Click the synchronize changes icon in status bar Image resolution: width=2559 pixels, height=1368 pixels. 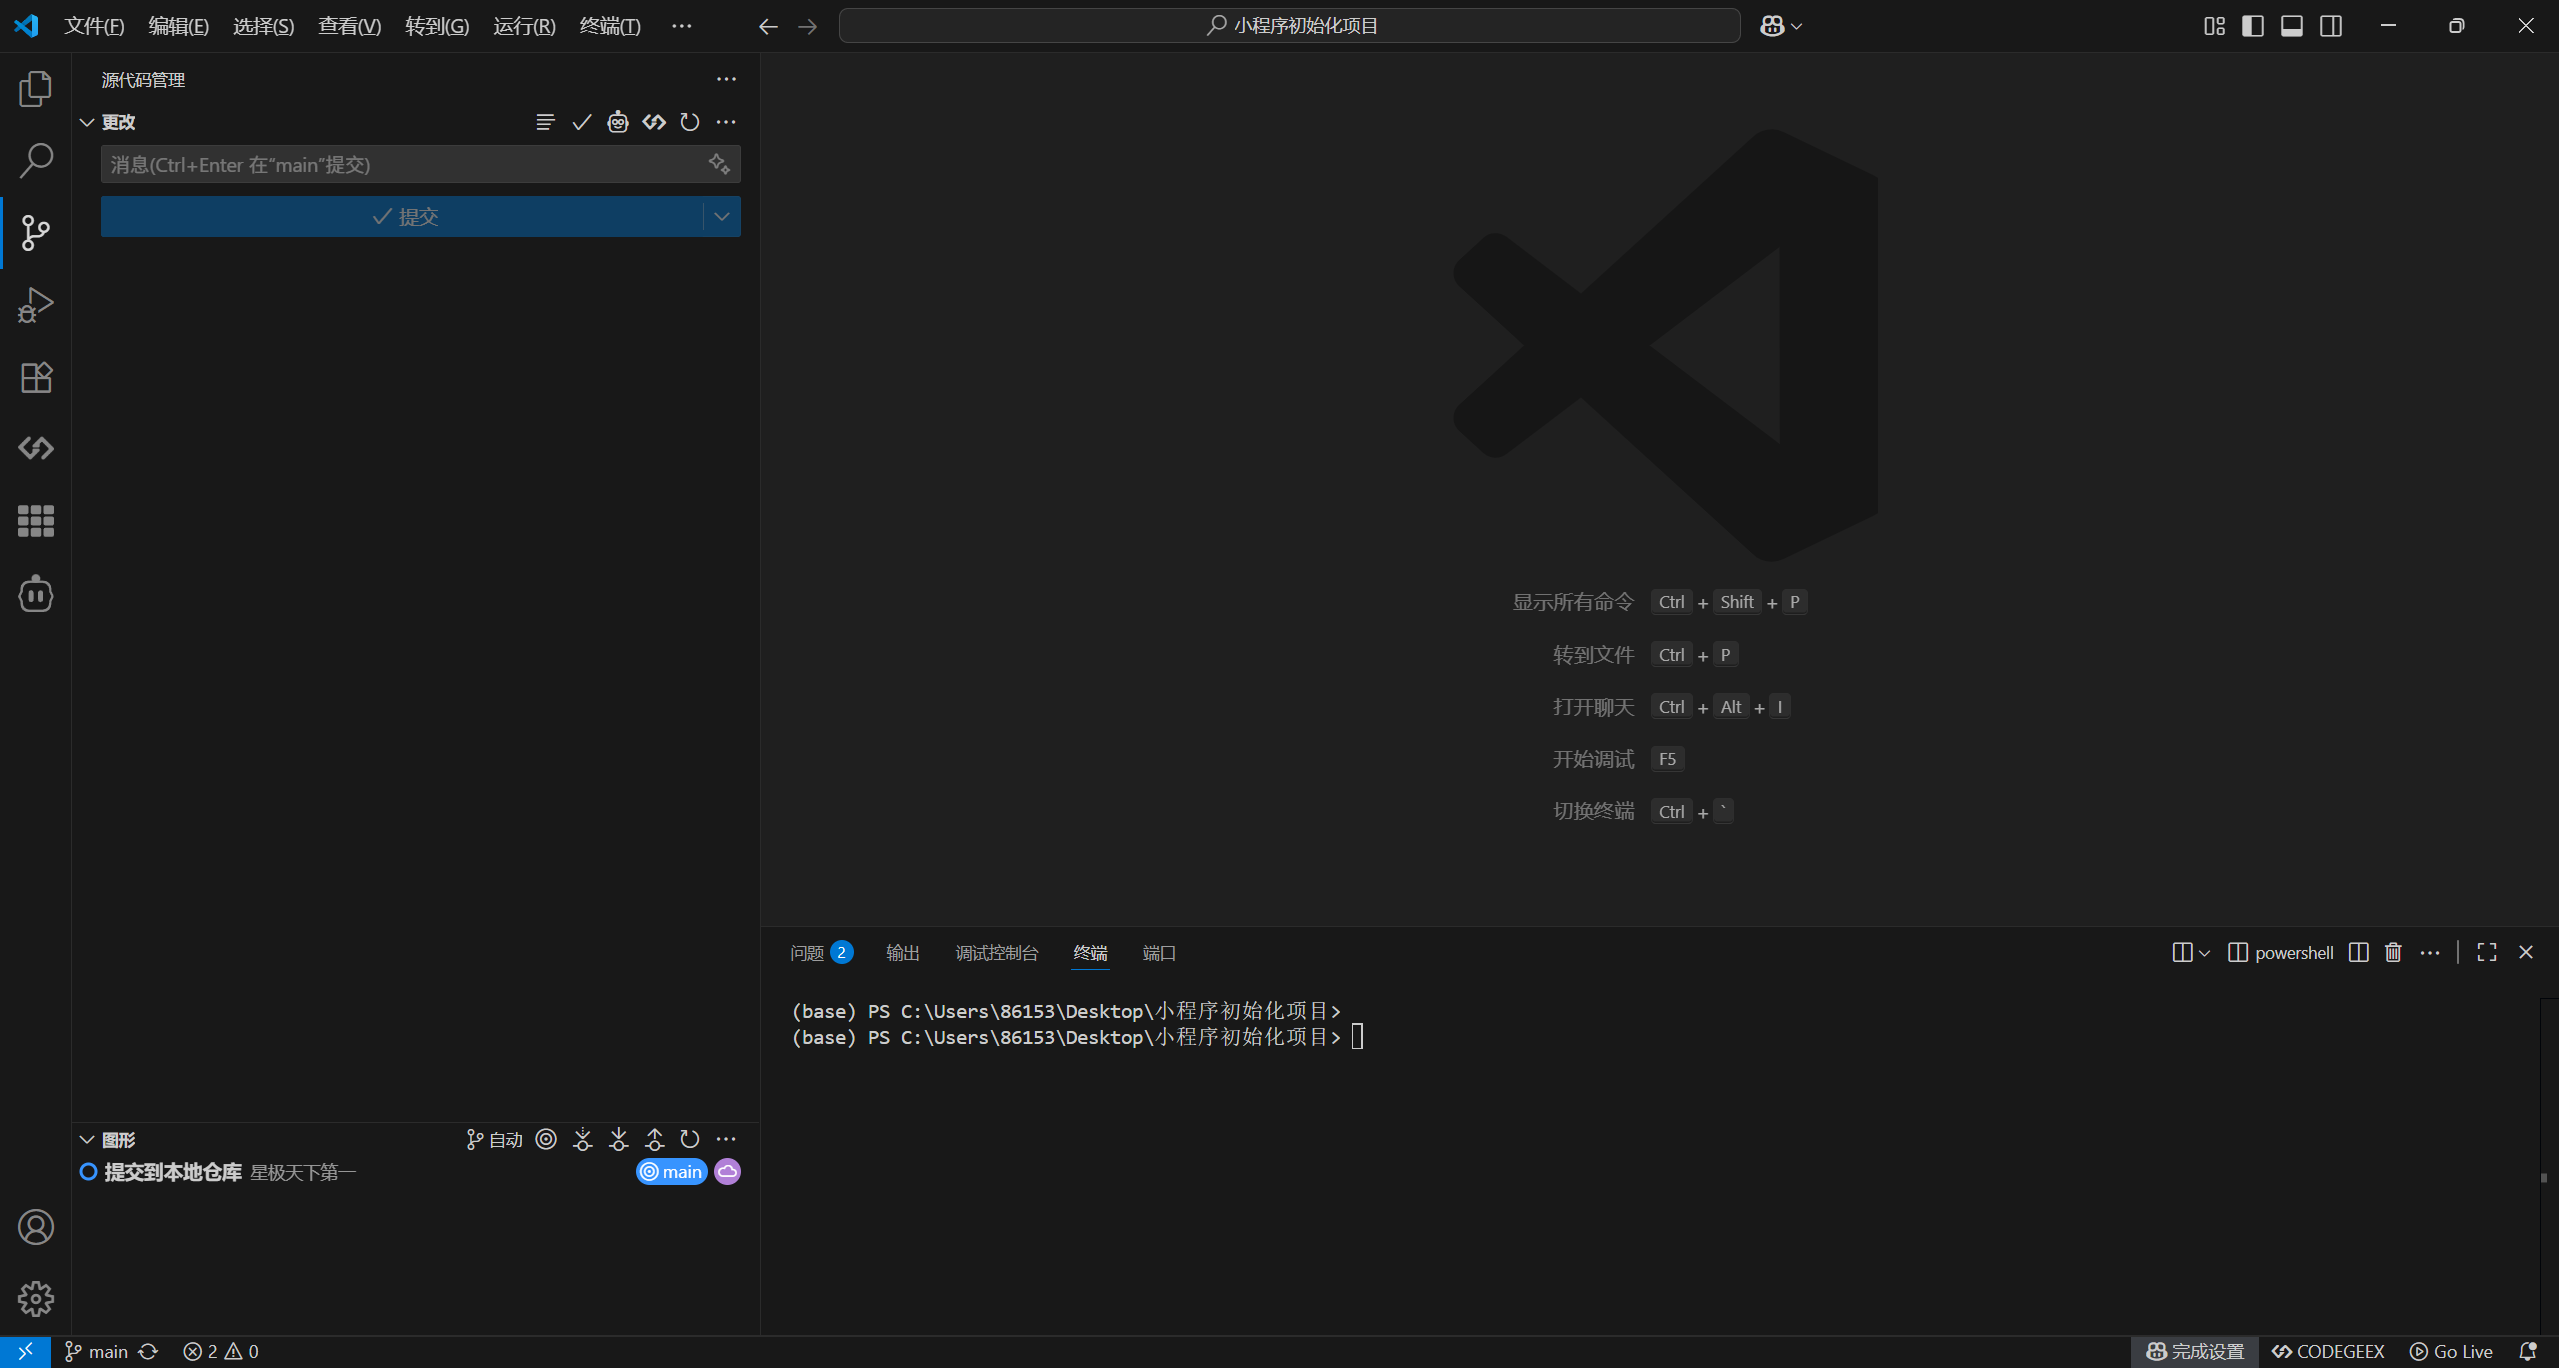(x=148, y=1351)
